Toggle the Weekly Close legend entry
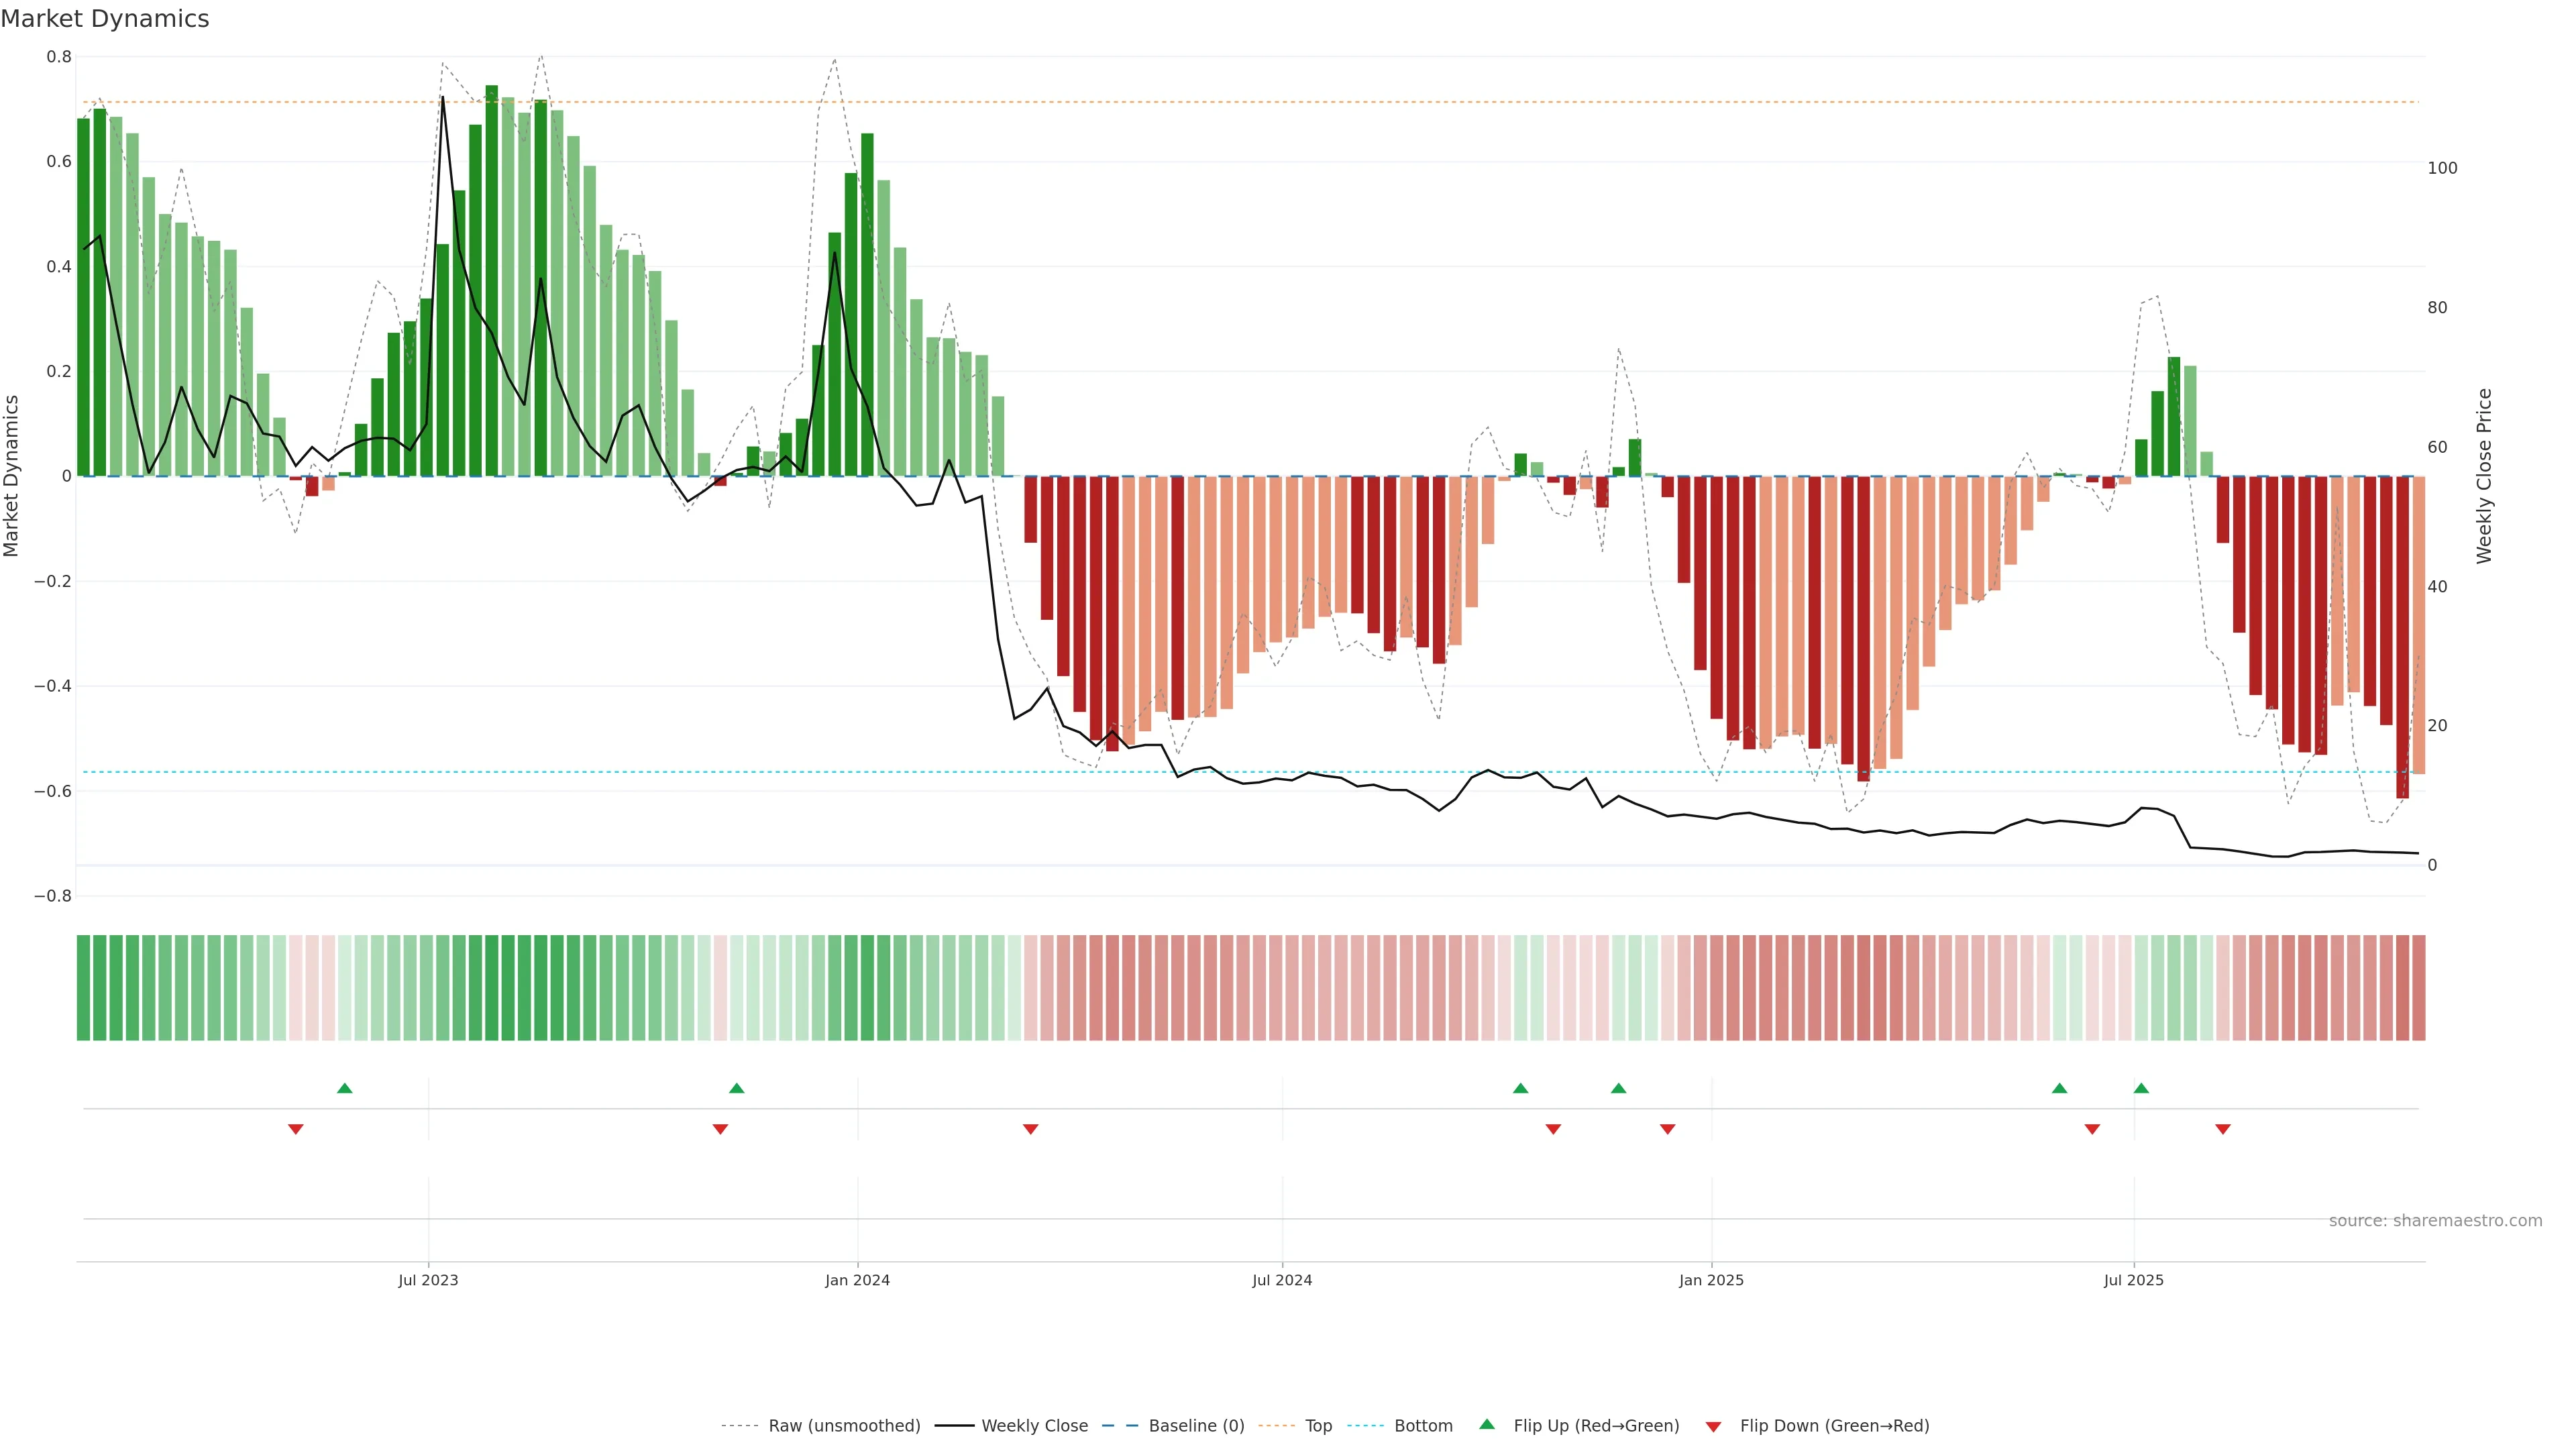 pyautogui.click(x=1034, y=1426)
